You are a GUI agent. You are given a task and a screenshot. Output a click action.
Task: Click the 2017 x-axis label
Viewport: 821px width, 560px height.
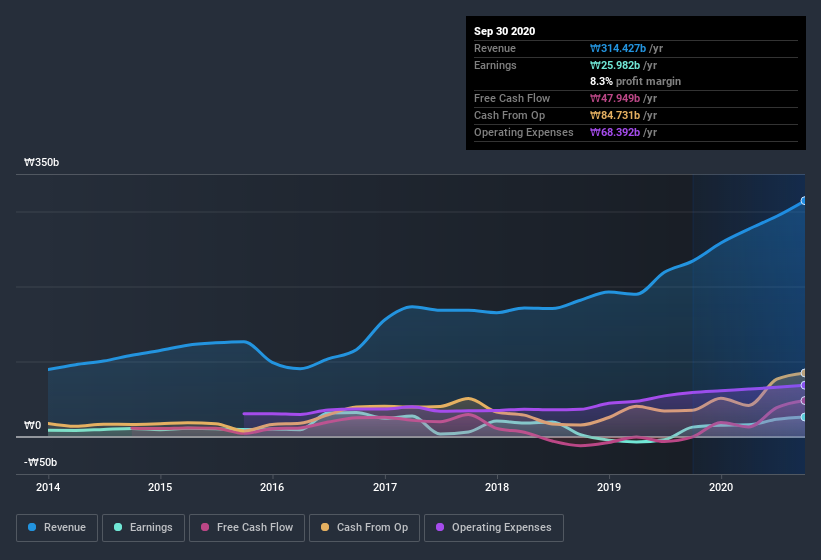click(x=385, y=487)
